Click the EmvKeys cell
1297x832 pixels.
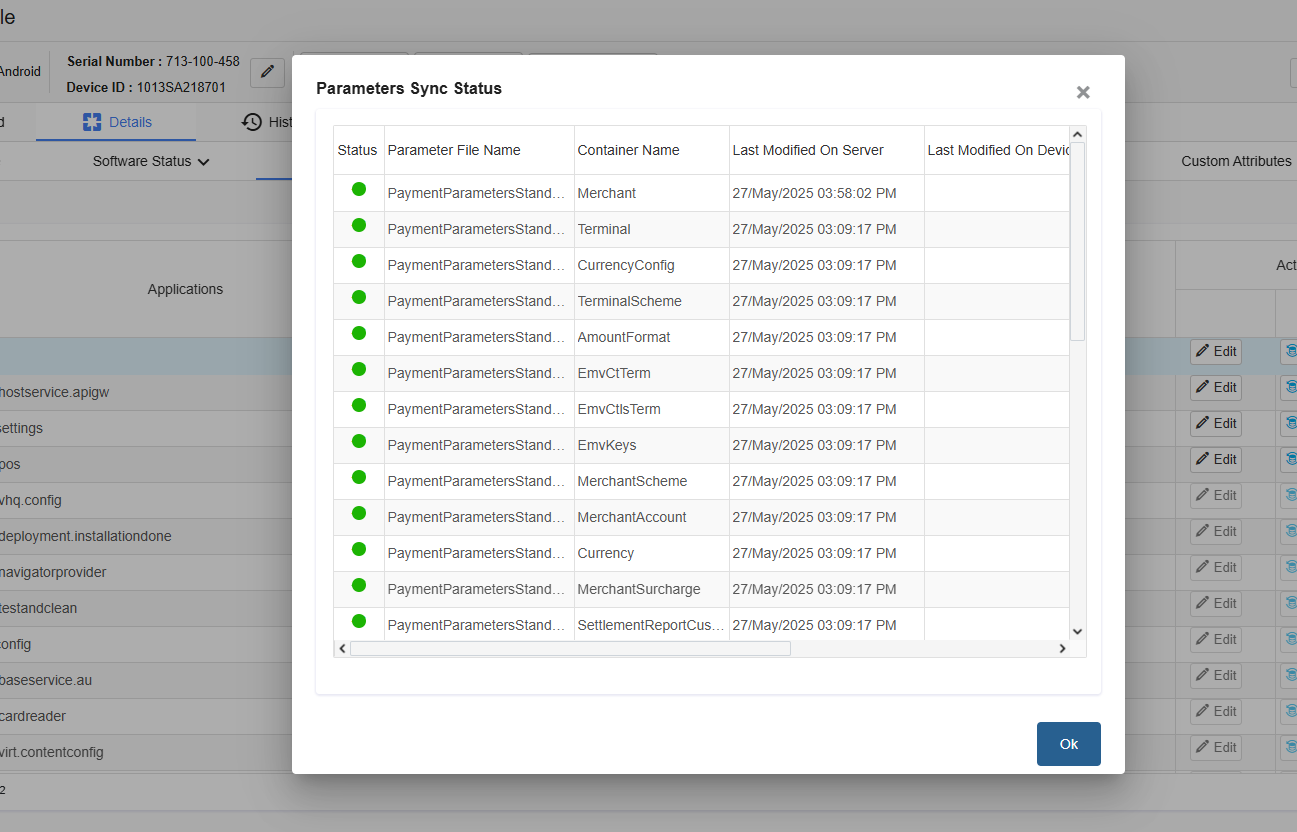click(x=652, y=445)
